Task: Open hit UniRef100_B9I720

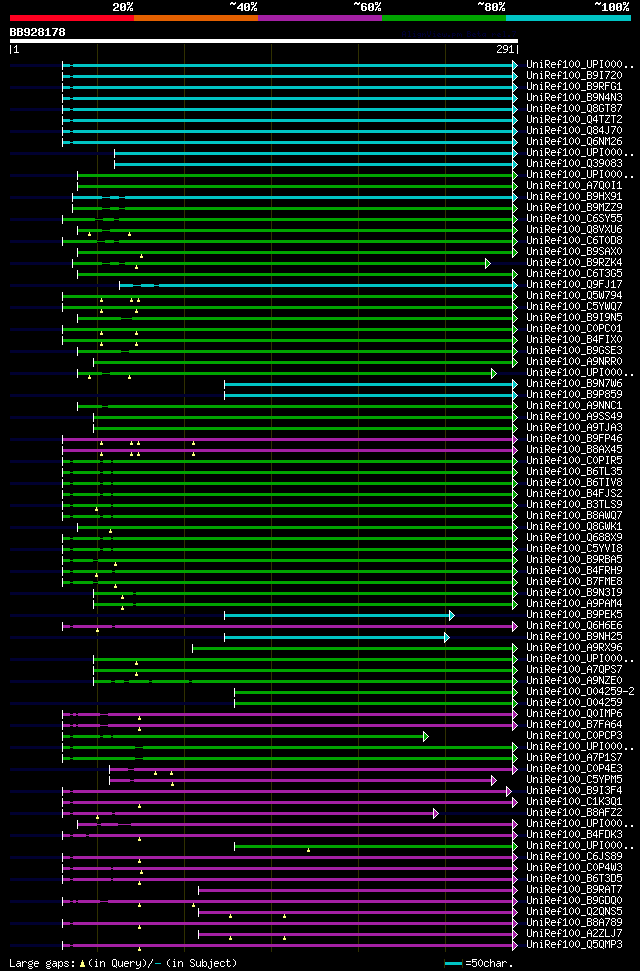Action: 574,76
